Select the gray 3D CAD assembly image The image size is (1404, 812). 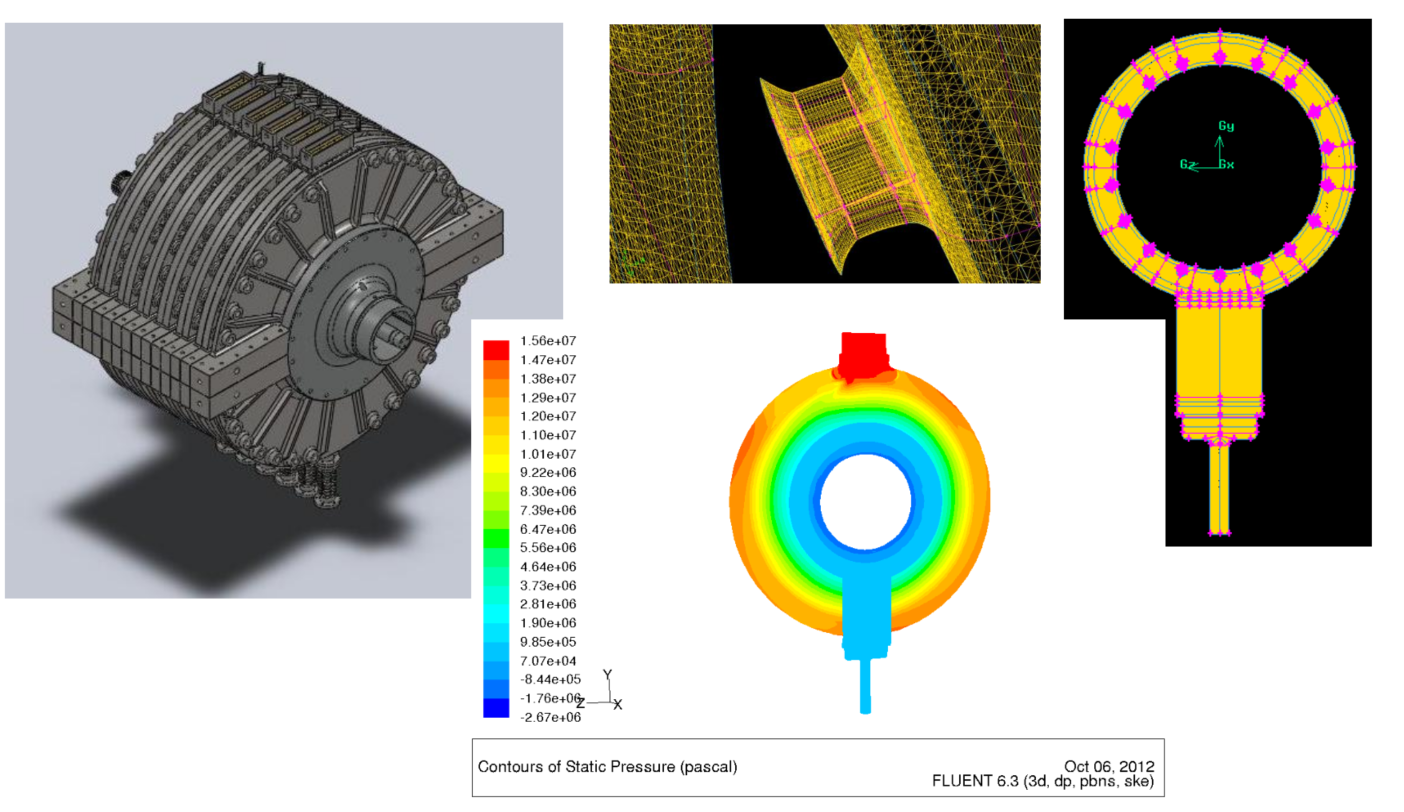tap(284, 310)
